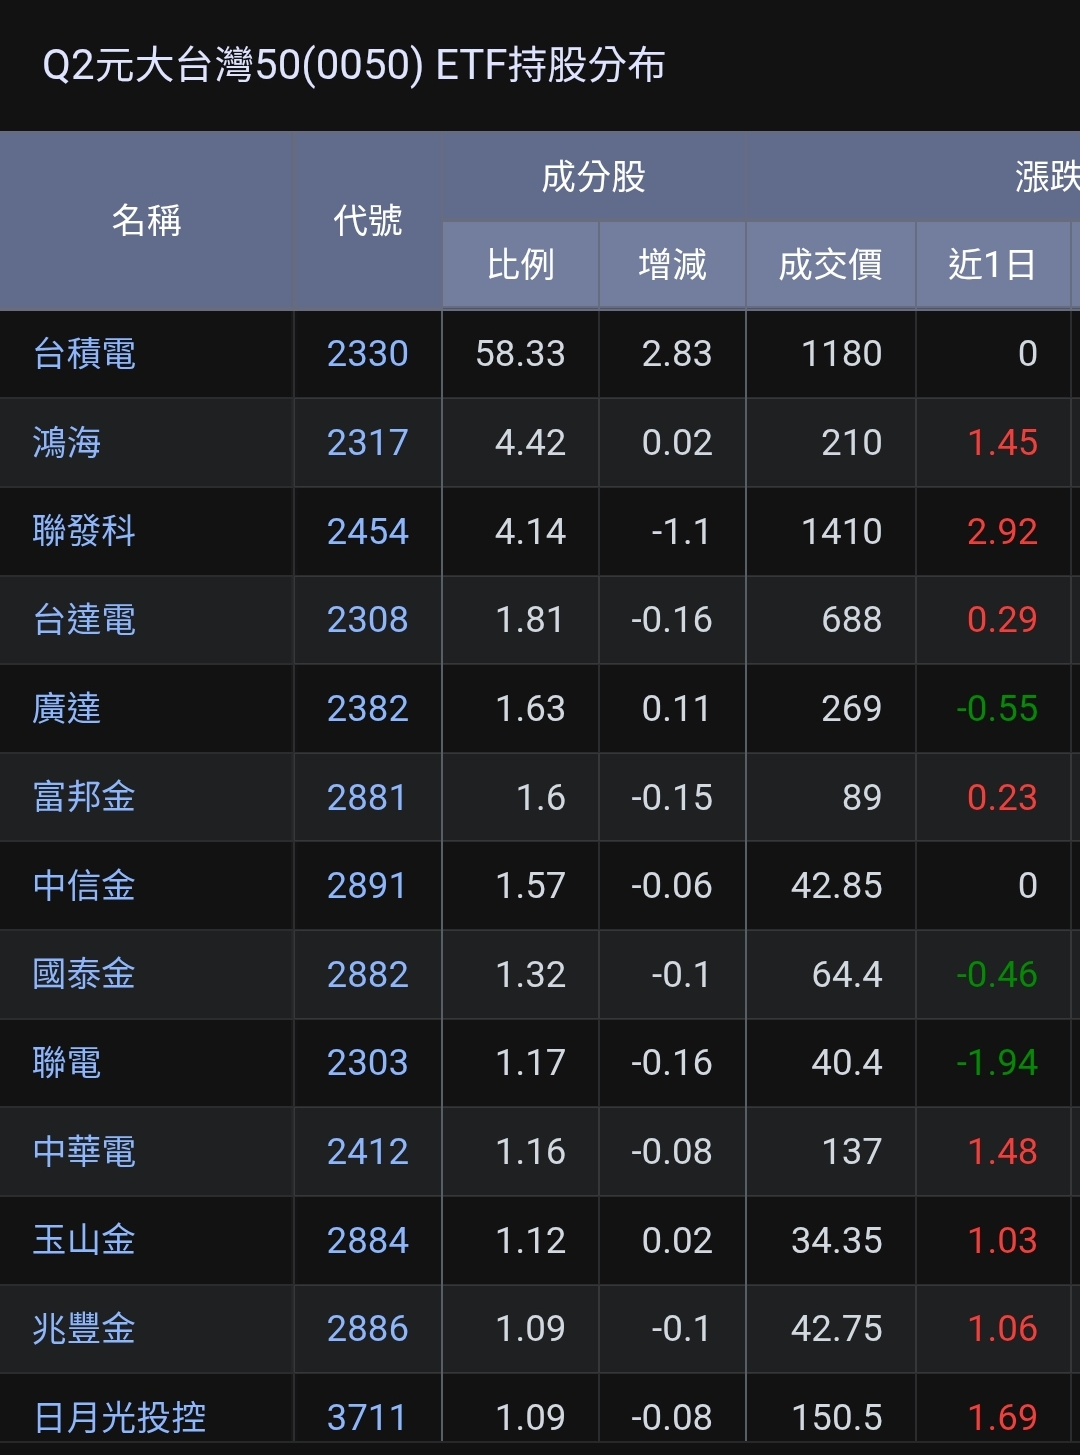1080x1455 pixels.
Task: Open the 聯發科 stock link
Action: (x=84, y=531)
